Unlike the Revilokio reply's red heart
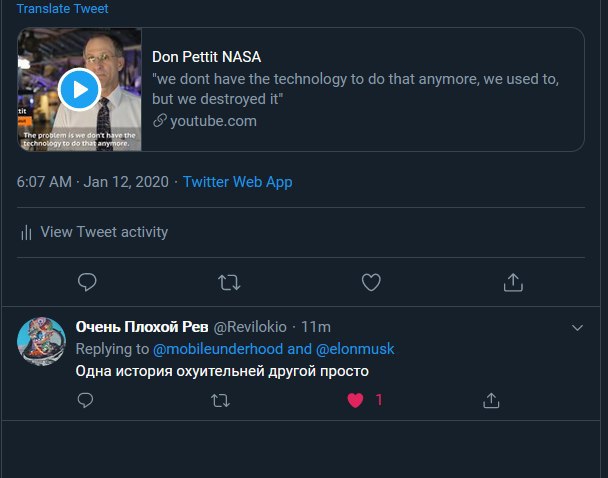 pos(355,400)
